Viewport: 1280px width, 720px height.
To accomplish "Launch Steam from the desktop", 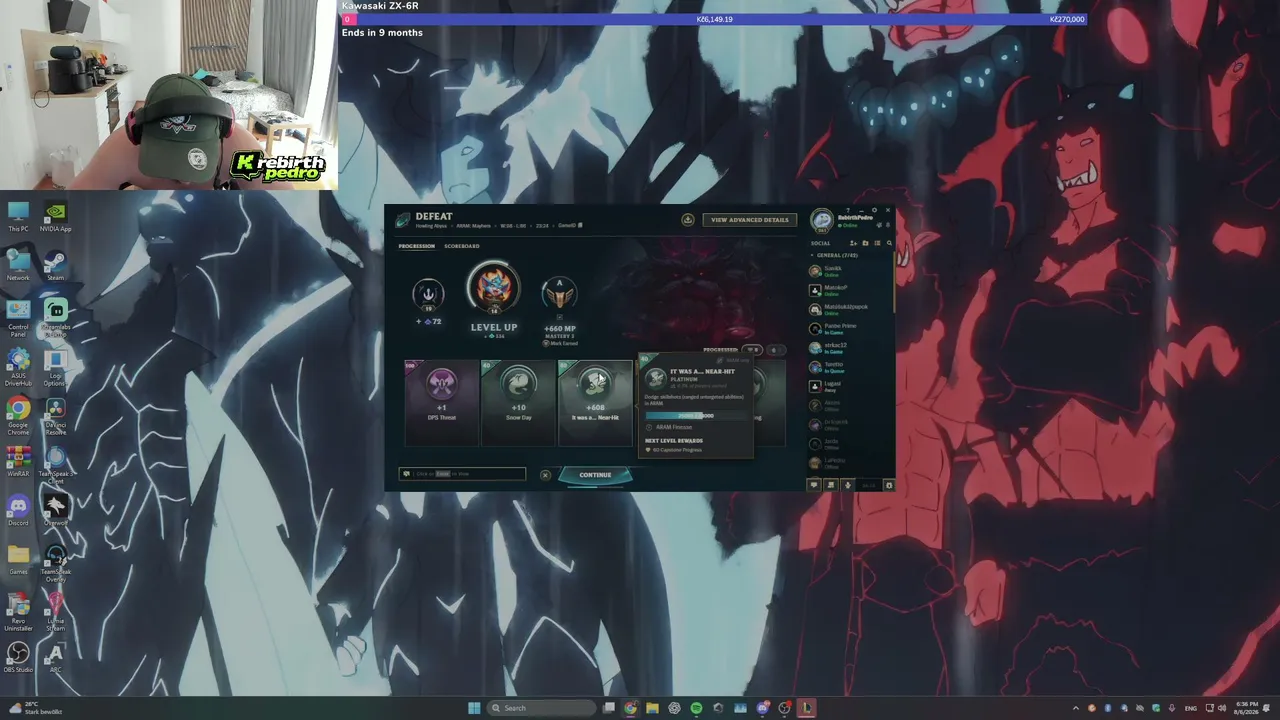I will coord(55,264).
